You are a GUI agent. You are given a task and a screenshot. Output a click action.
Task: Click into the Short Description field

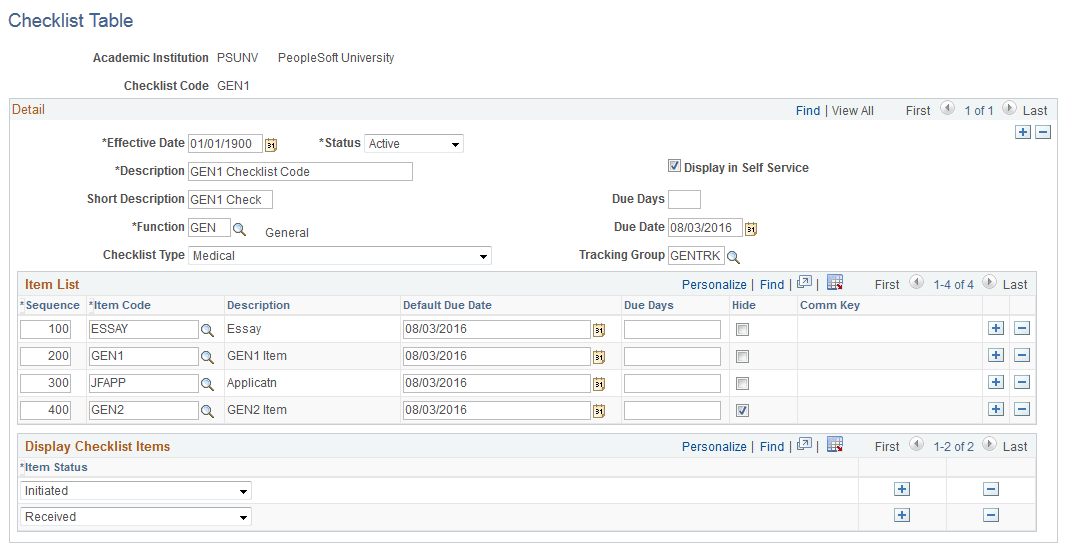point(230,199)
